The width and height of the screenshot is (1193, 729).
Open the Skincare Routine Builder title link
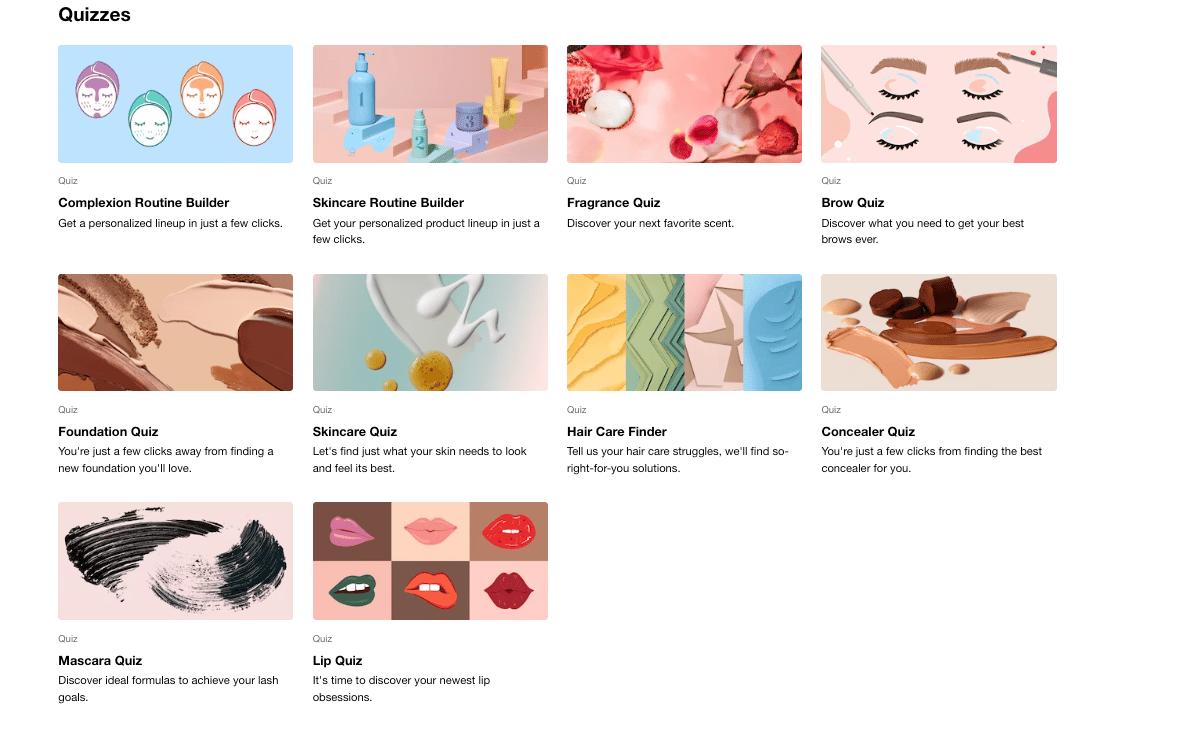(388, 202)
